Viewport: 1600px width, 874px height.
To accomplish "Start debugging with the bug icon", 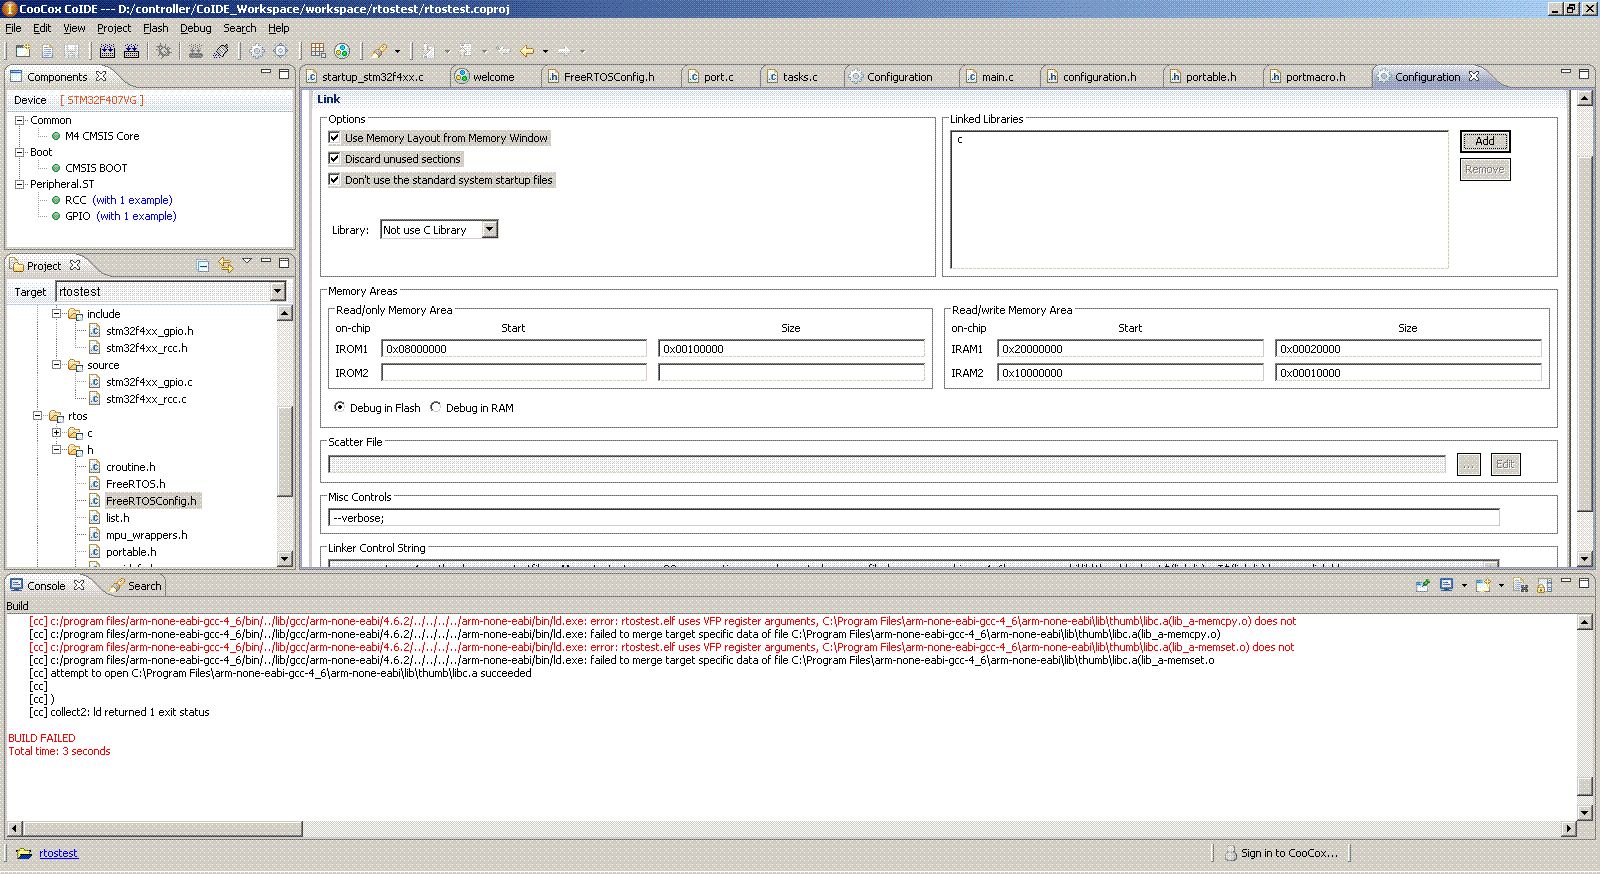I will (x=164, y=51).
